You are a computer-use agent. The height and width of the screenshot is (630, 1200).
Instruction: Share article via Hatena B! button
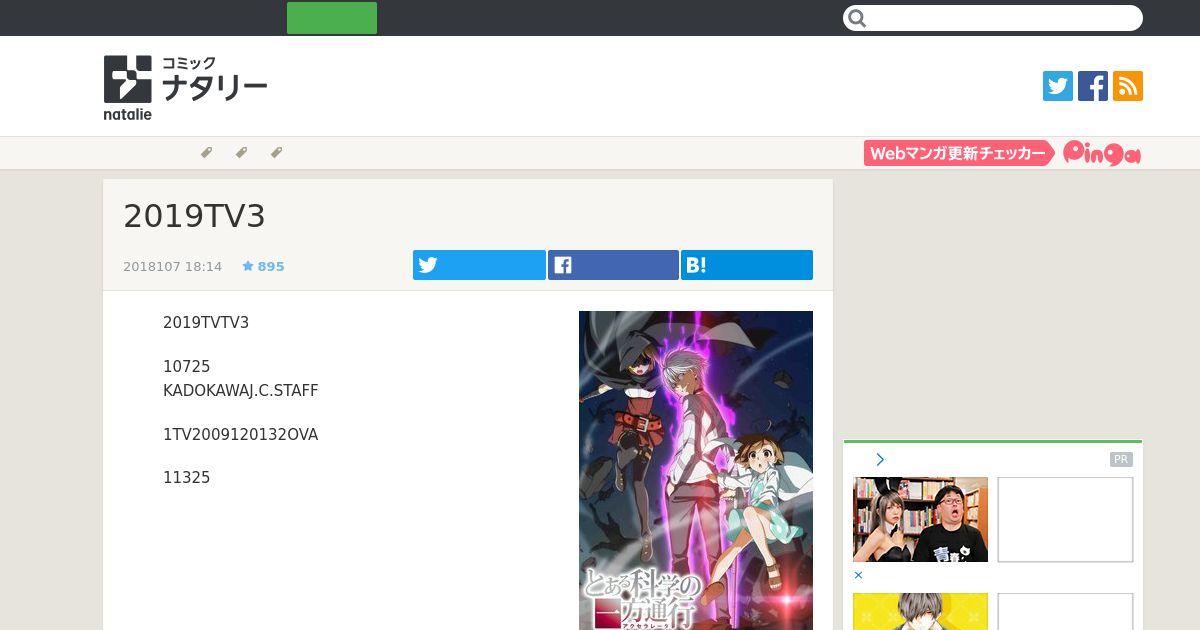tap(747, 265)
